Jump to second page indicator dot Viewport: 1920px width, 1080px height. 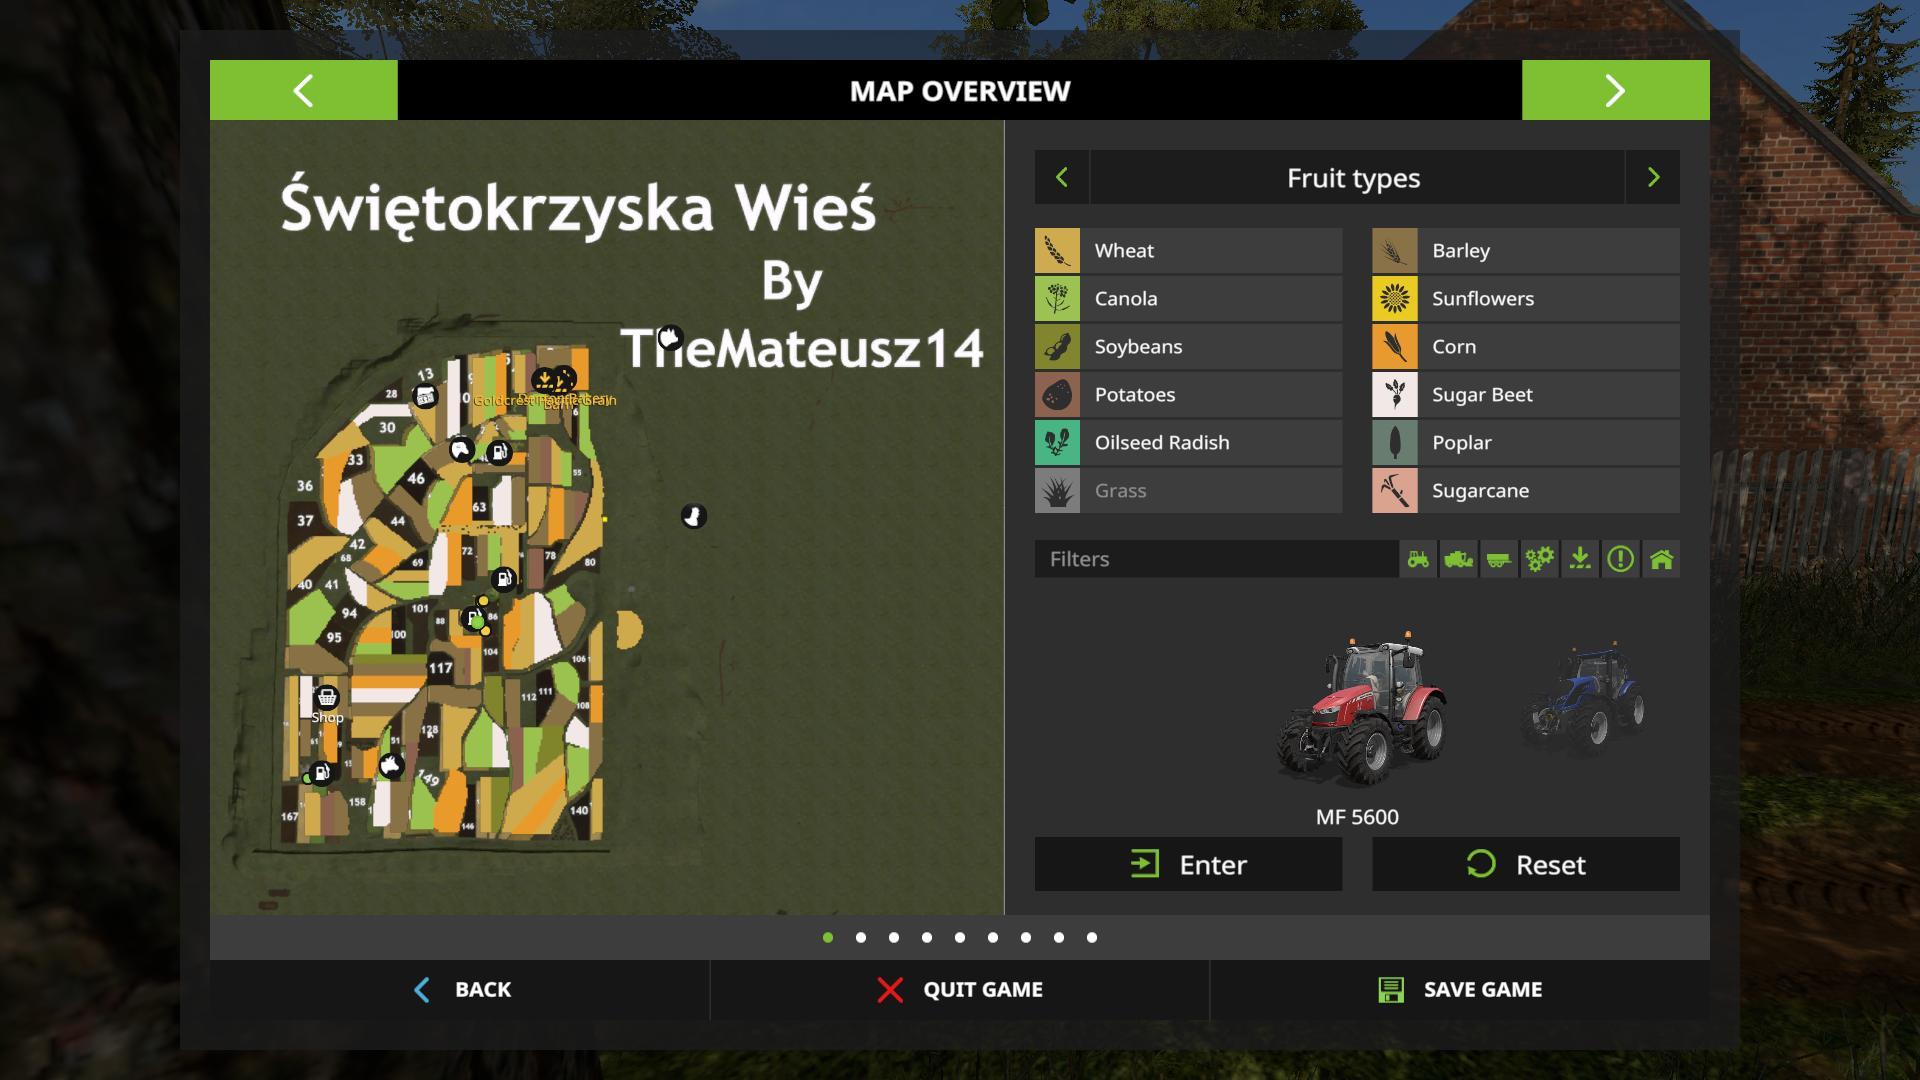point(861,938)
